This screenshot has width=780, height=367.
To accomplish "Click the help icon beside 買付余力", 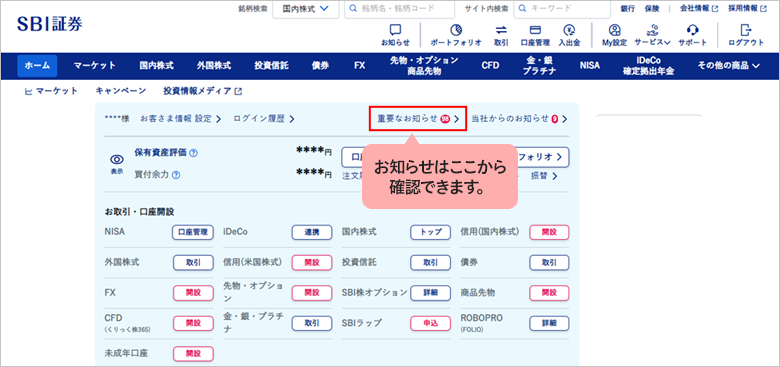I will [x=176, y=175].
